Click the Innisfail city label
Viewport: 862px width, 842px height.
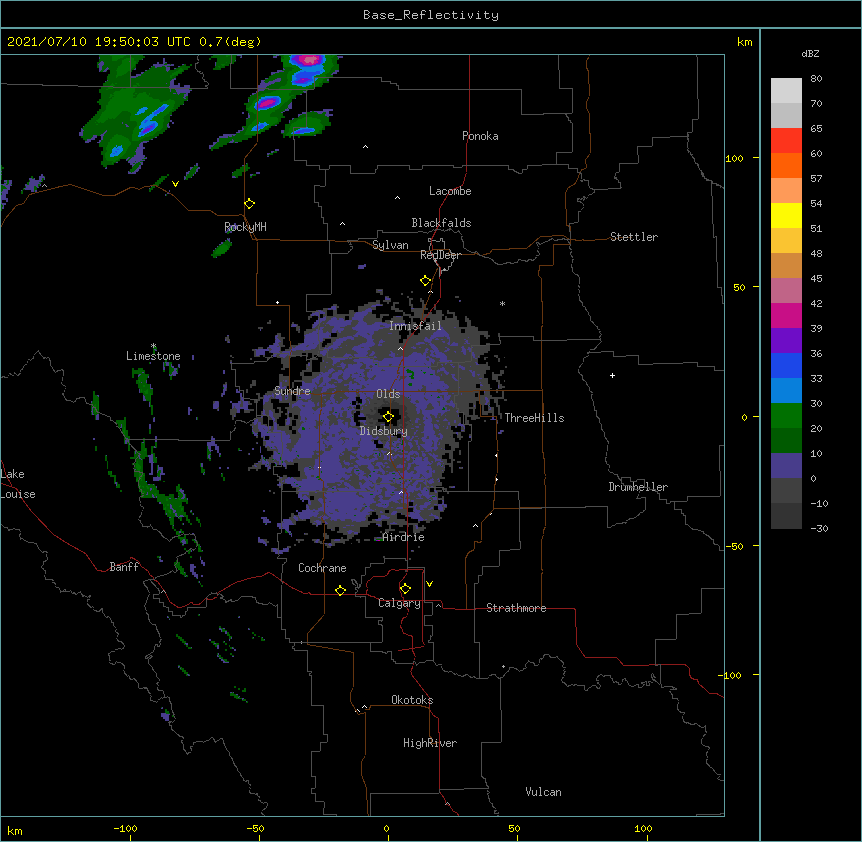coord(415,326)
